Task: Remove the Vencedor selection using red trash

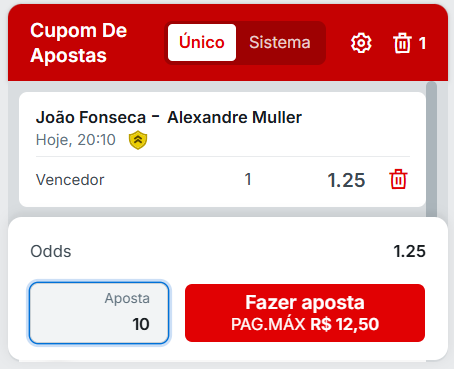Action: point(398,179)
